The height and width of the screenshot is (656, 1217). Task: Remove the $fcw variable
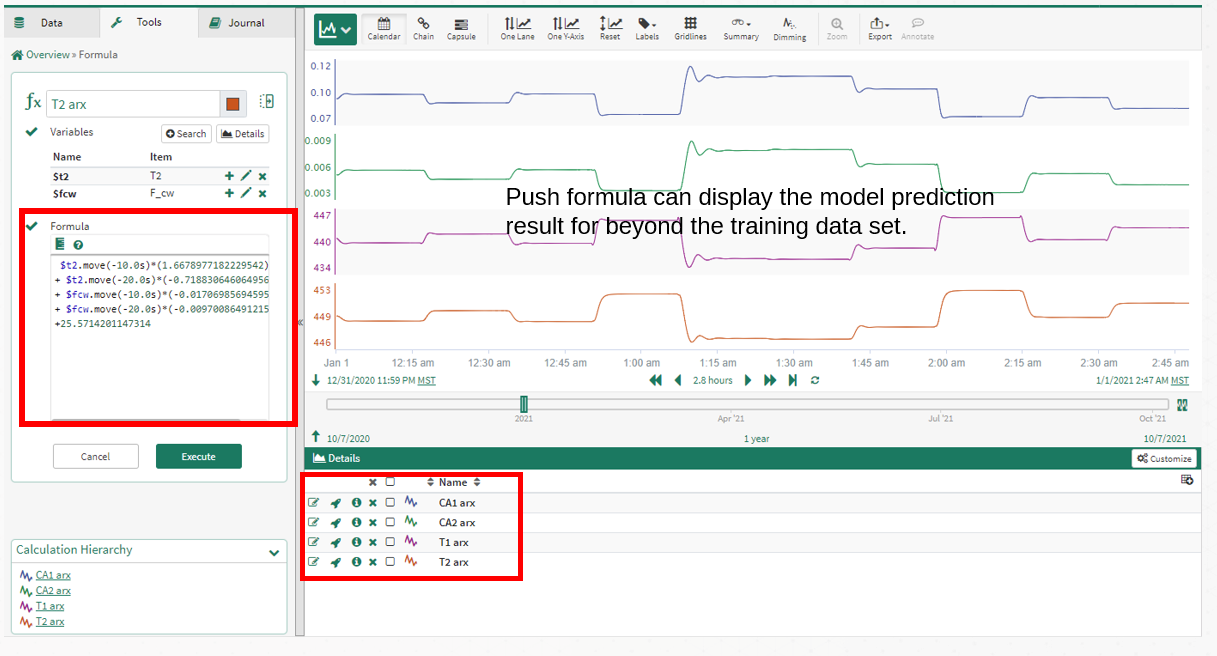coord(262,193)
